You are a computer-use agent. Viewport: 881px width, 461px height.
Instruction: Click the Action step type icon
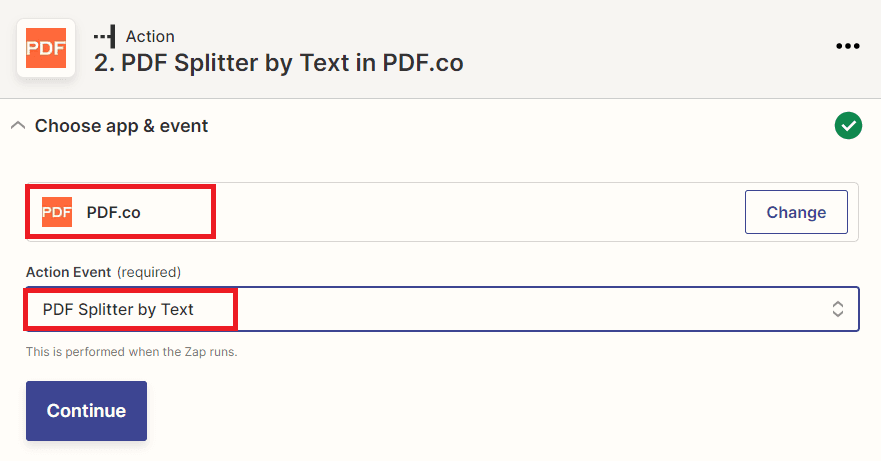point(104,36)
